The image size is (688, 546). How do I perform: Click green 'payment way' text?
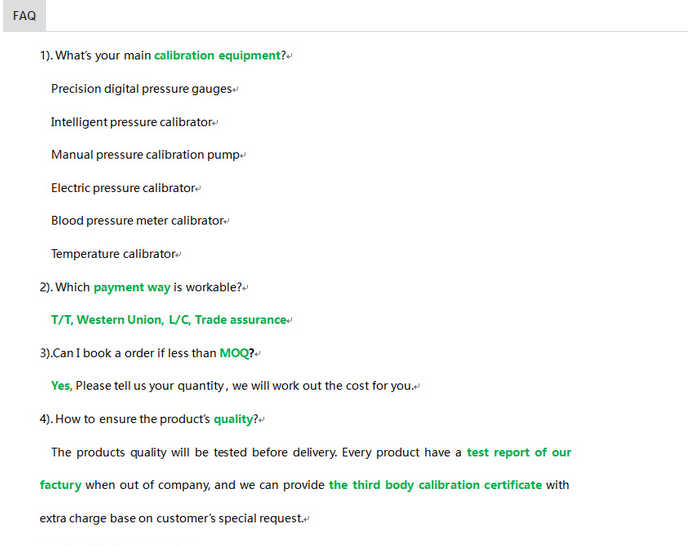(132, 287)
